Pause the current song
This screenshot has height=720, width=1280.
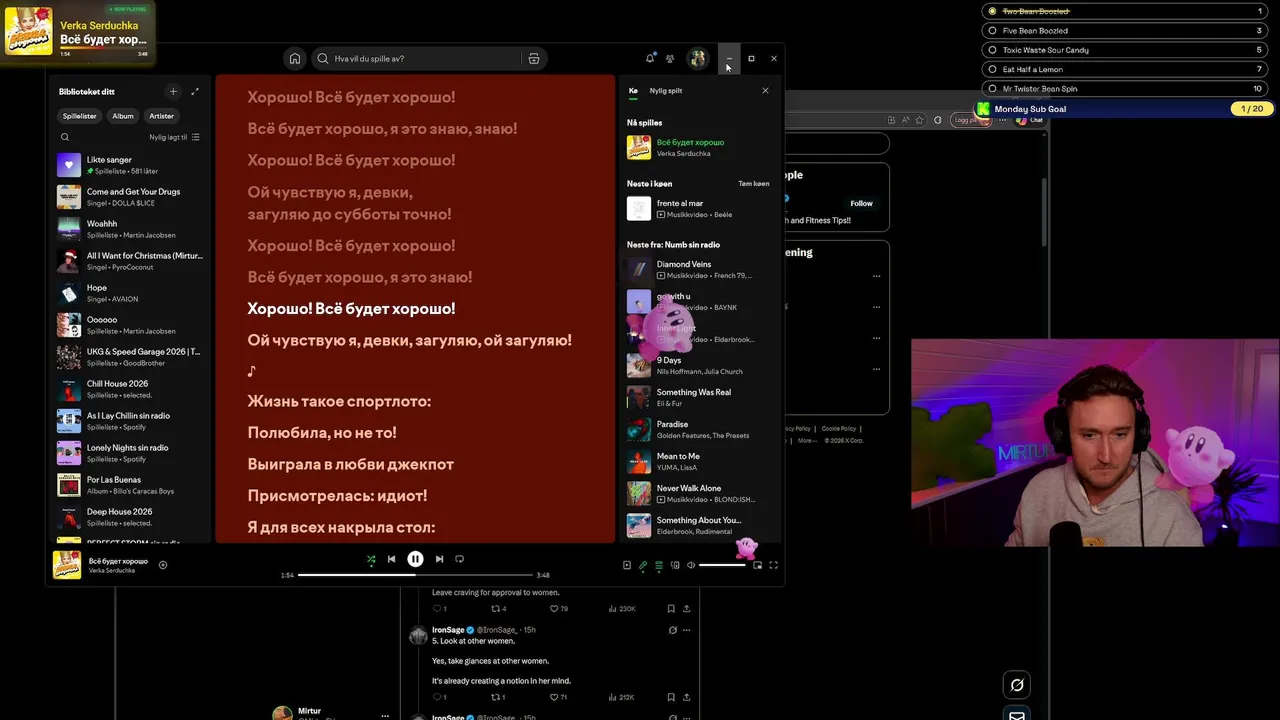(415, 559)
